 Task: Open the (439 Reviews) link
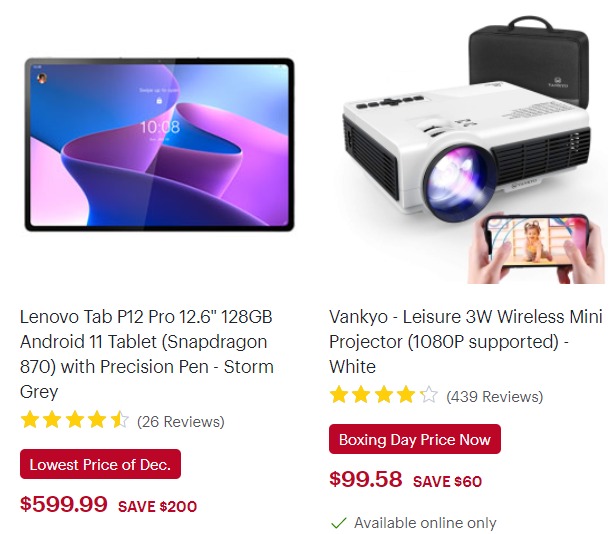[495, 396]
